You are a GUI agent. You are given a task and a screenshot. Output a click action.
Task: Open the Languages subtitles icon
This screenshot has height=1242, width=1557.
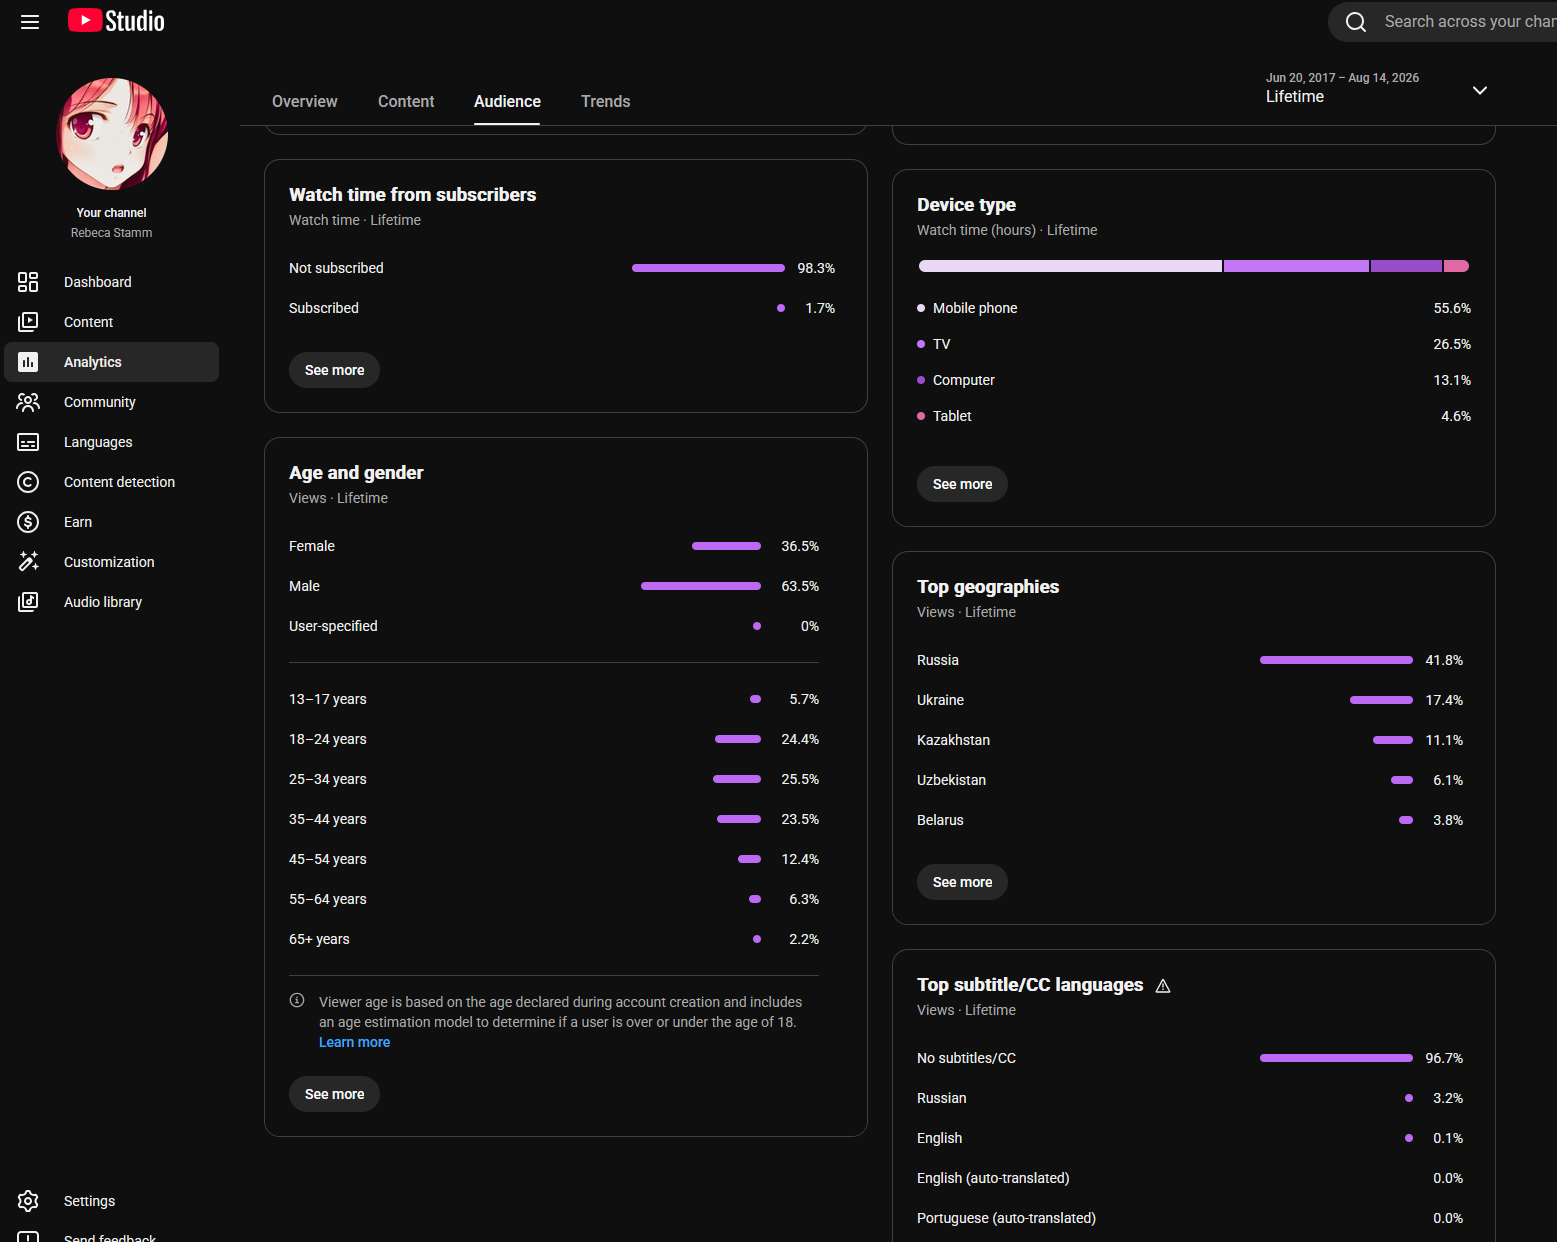click(28, 442)
